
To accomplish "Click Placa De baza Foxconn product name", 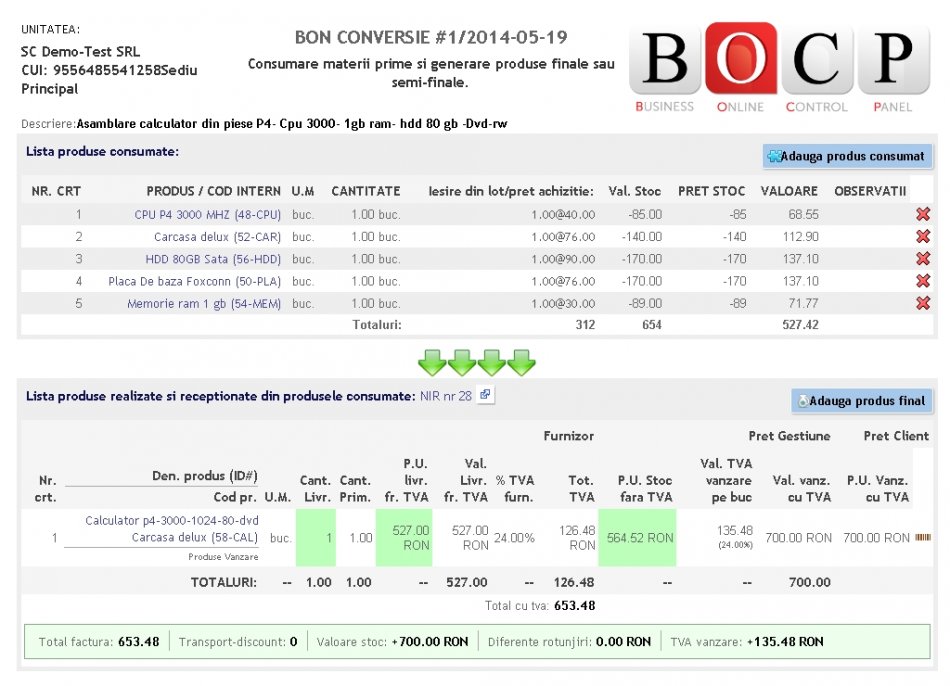I will coord(194,281).
